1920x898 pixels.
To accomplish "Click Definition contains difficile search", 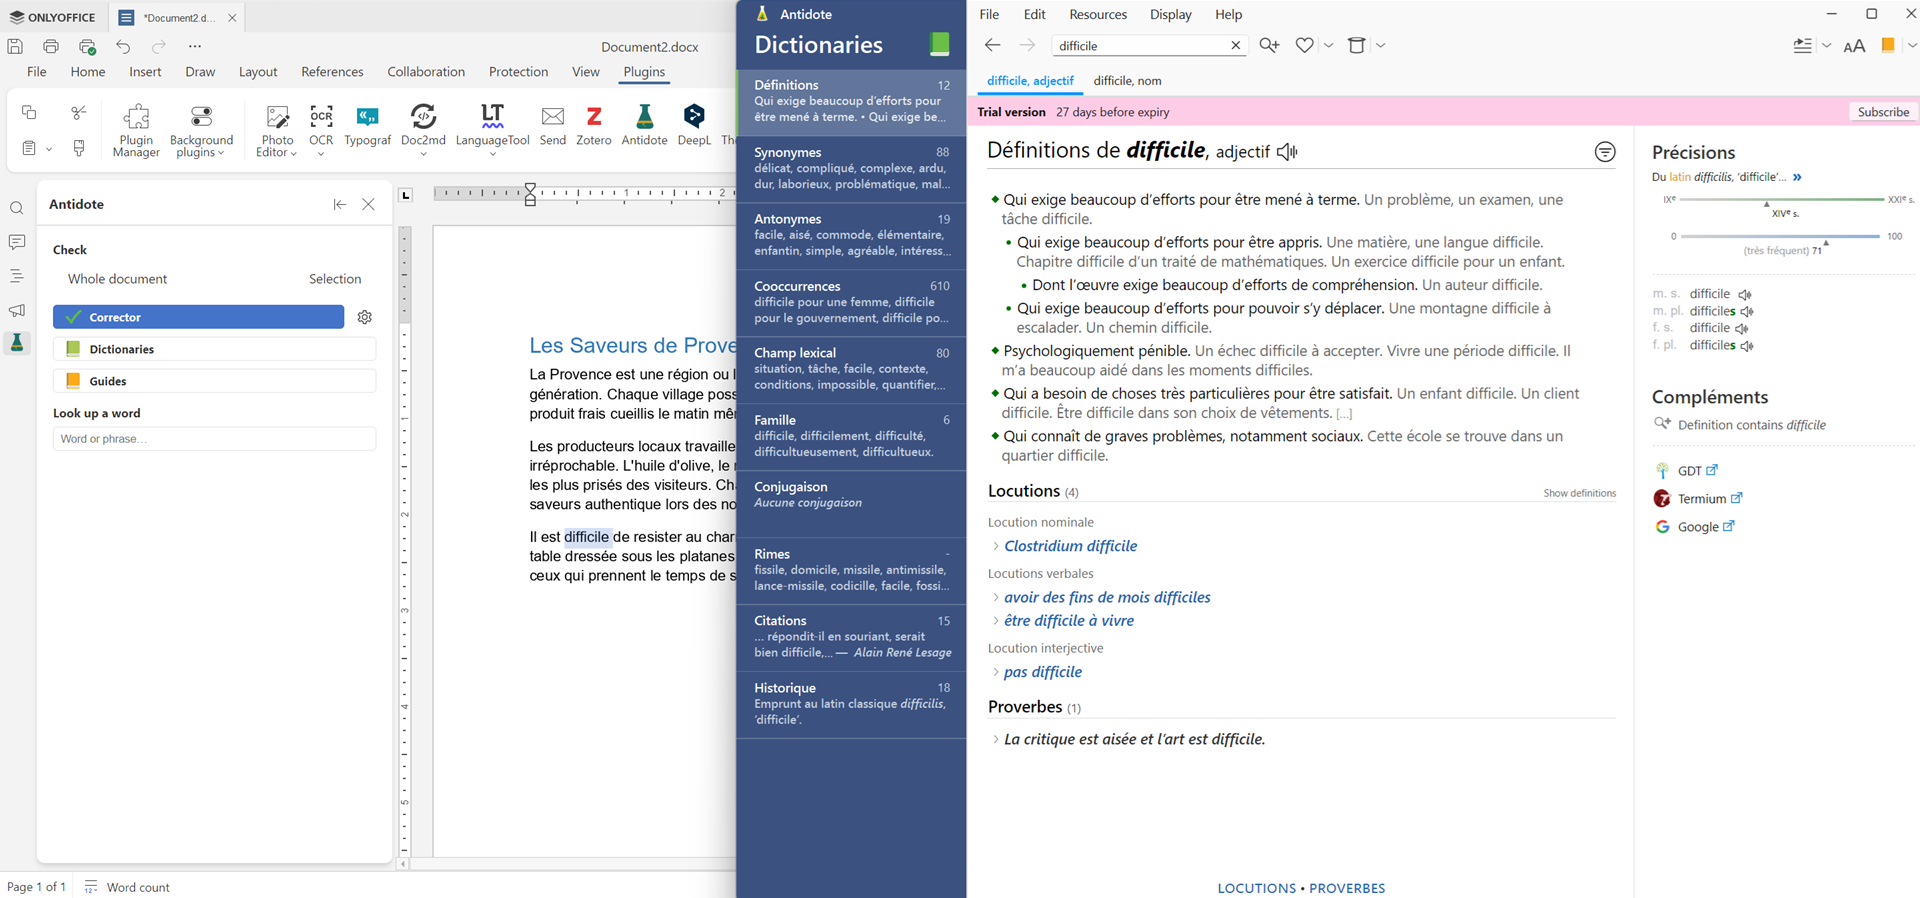I will (x=1751, y=425).
